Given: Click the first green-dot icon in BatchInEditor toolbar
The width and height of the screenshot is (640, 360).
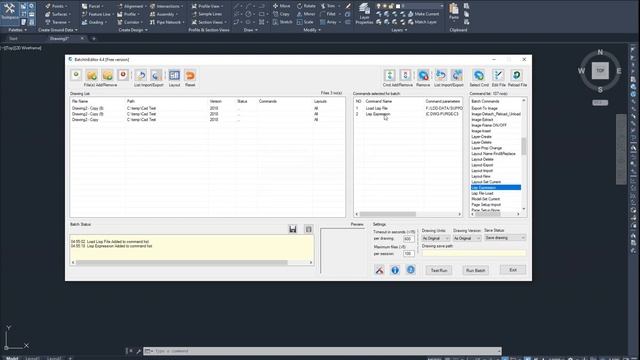Looking at the screenshot, I should [x=76, y=75].
